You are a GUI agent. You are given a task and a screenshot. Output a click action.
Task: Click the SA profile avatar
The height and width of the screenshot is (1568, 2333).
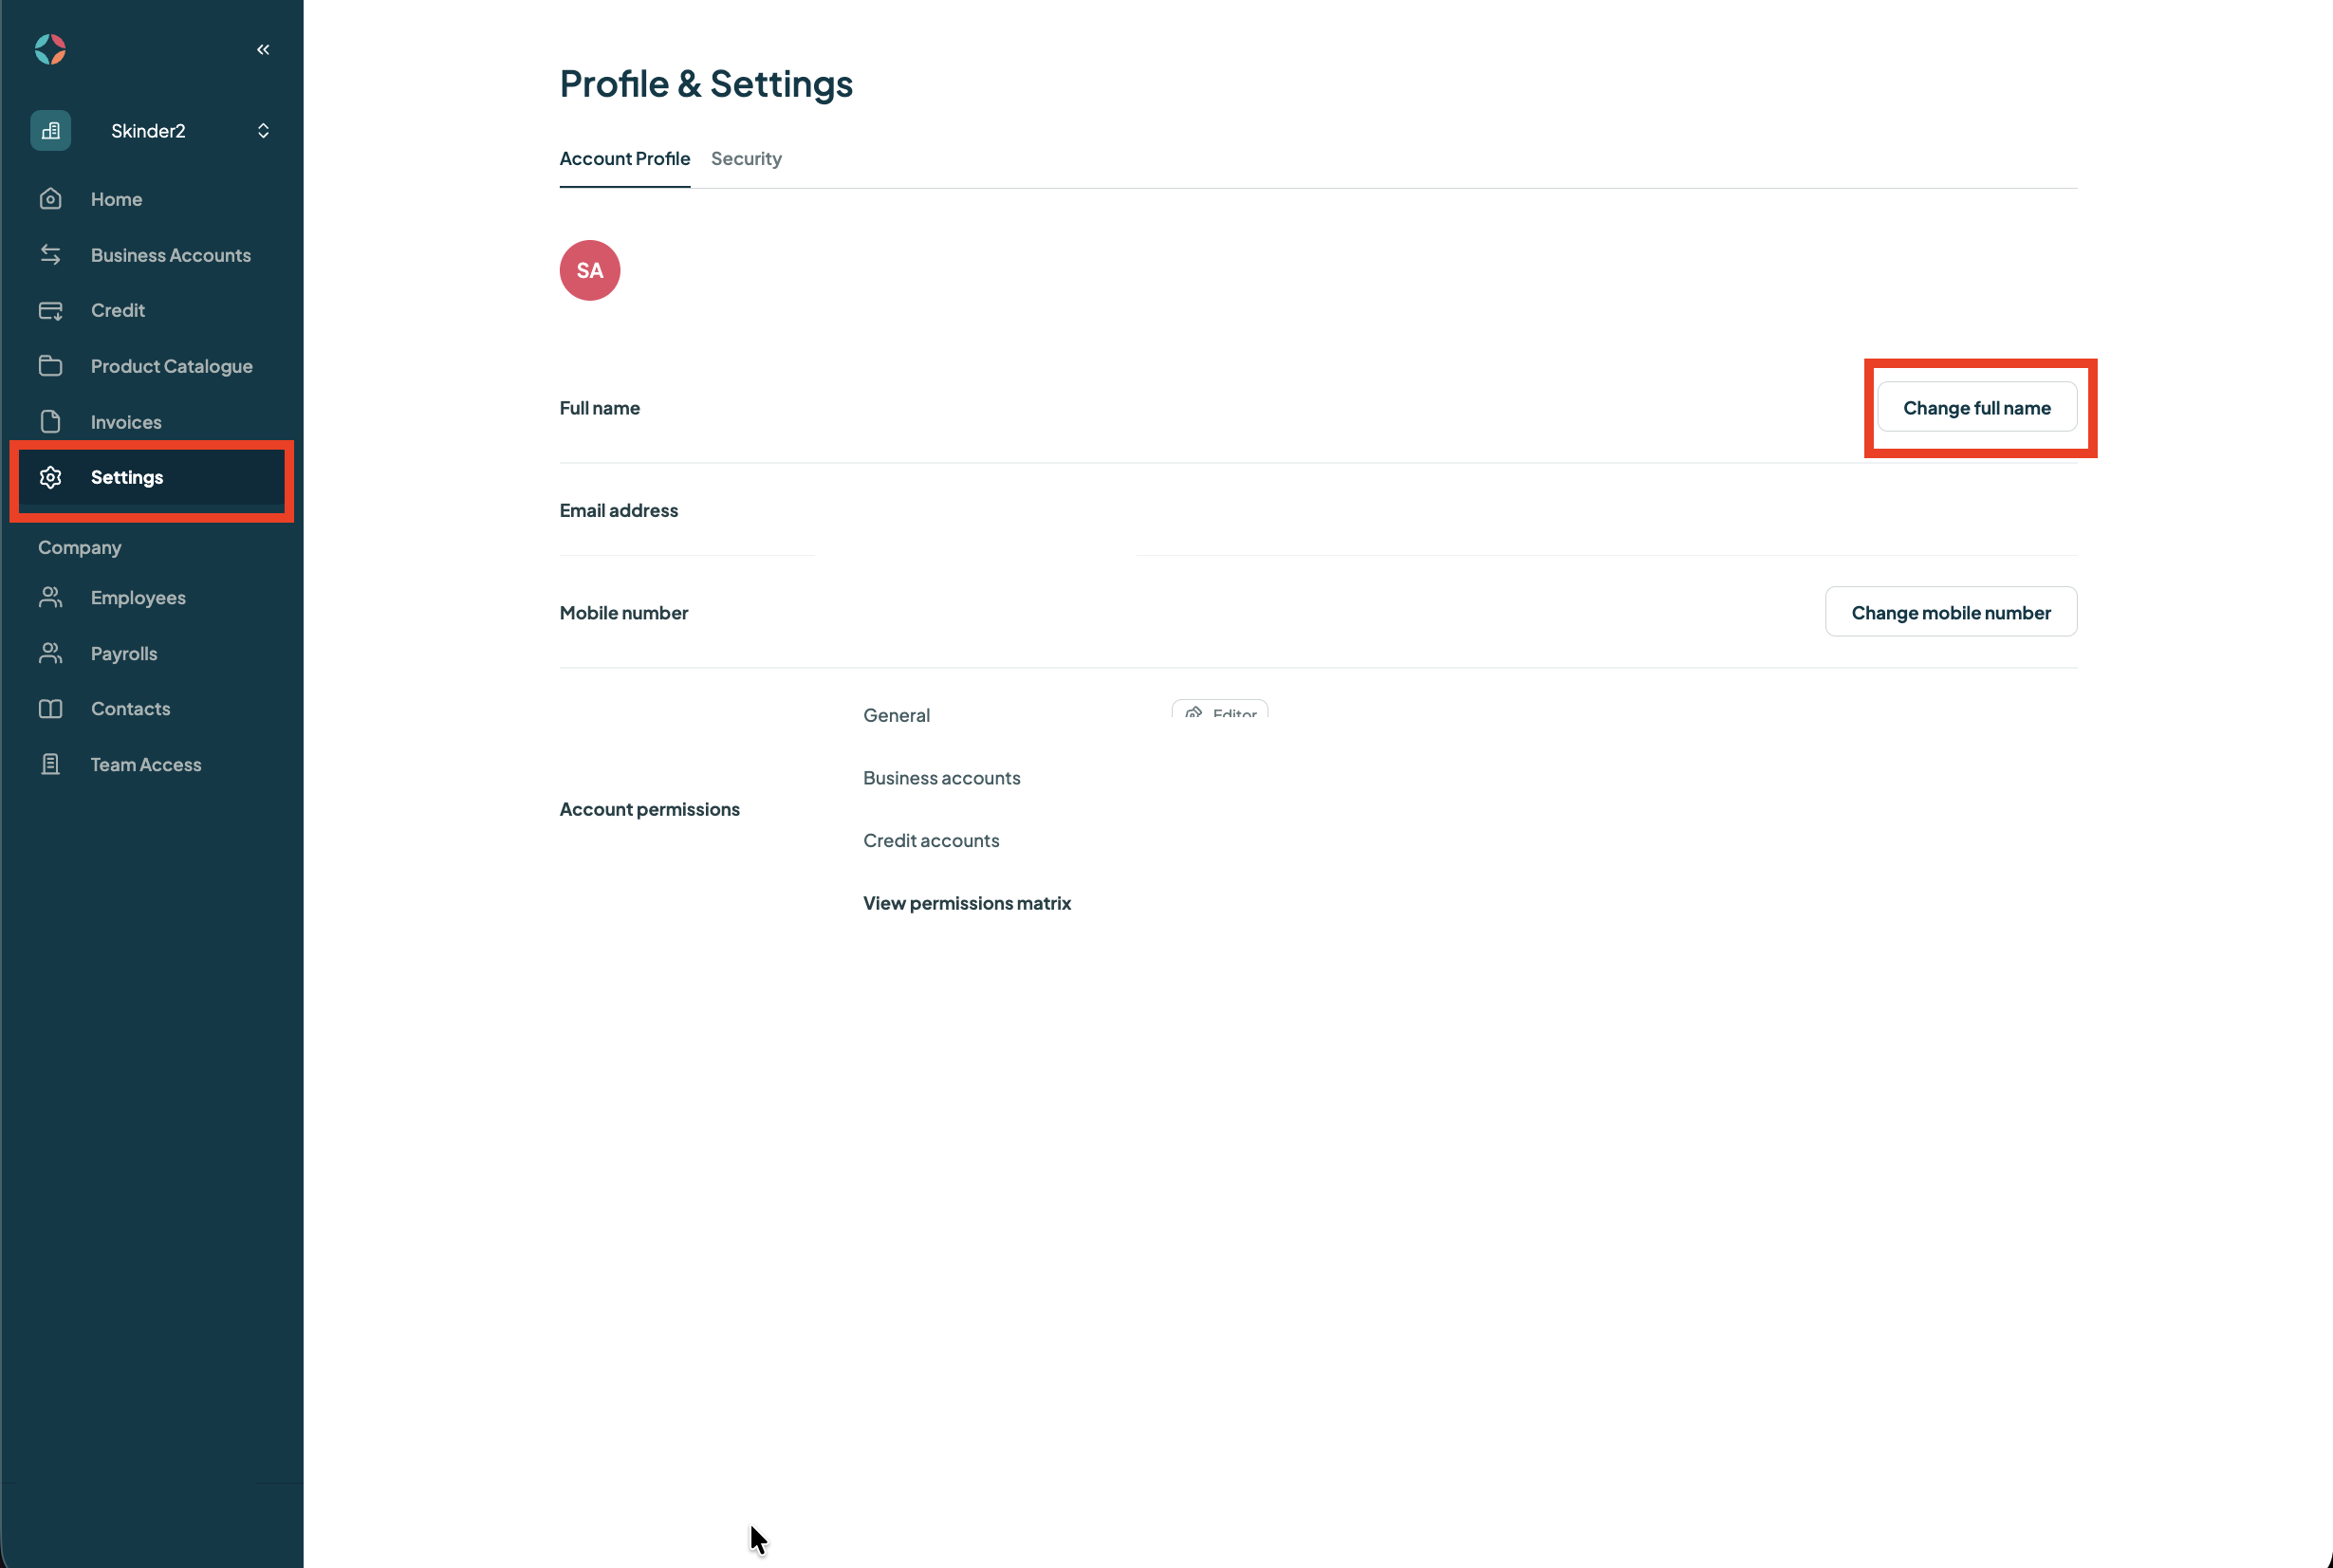click(590, 271)
